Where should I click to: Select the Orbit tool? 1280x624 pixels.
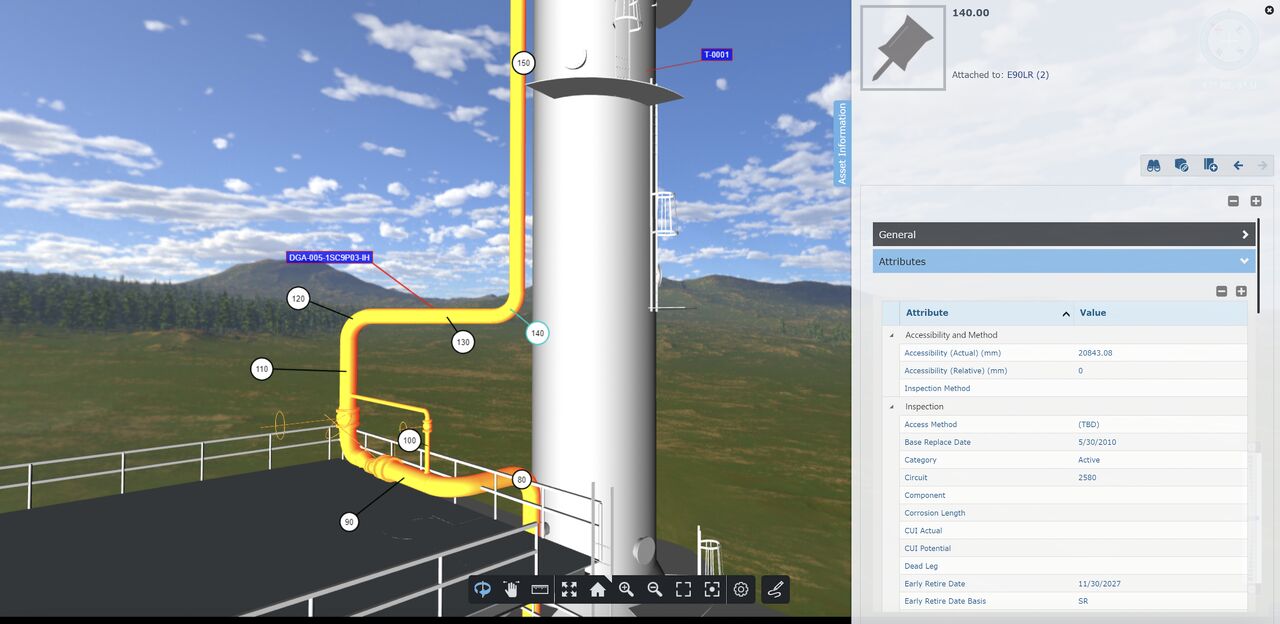coord(482,589)
